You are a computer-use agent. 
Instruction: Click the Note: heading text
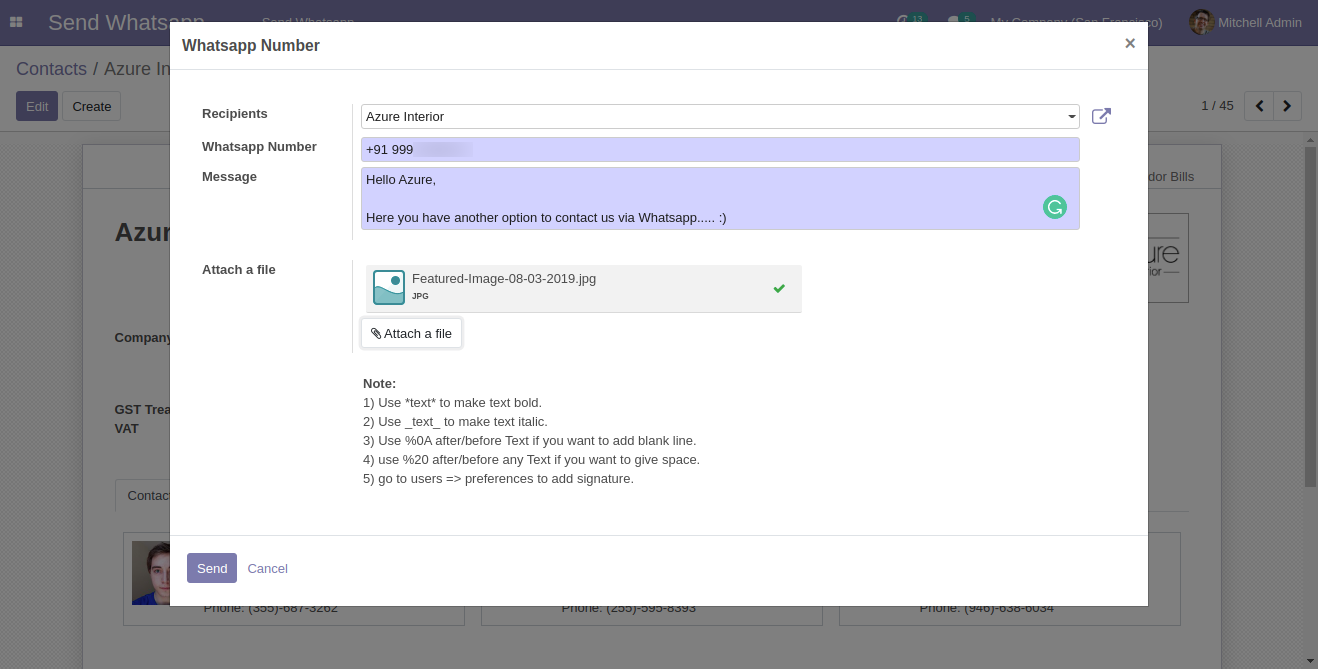pyautogui.click(x=379, y=383)
